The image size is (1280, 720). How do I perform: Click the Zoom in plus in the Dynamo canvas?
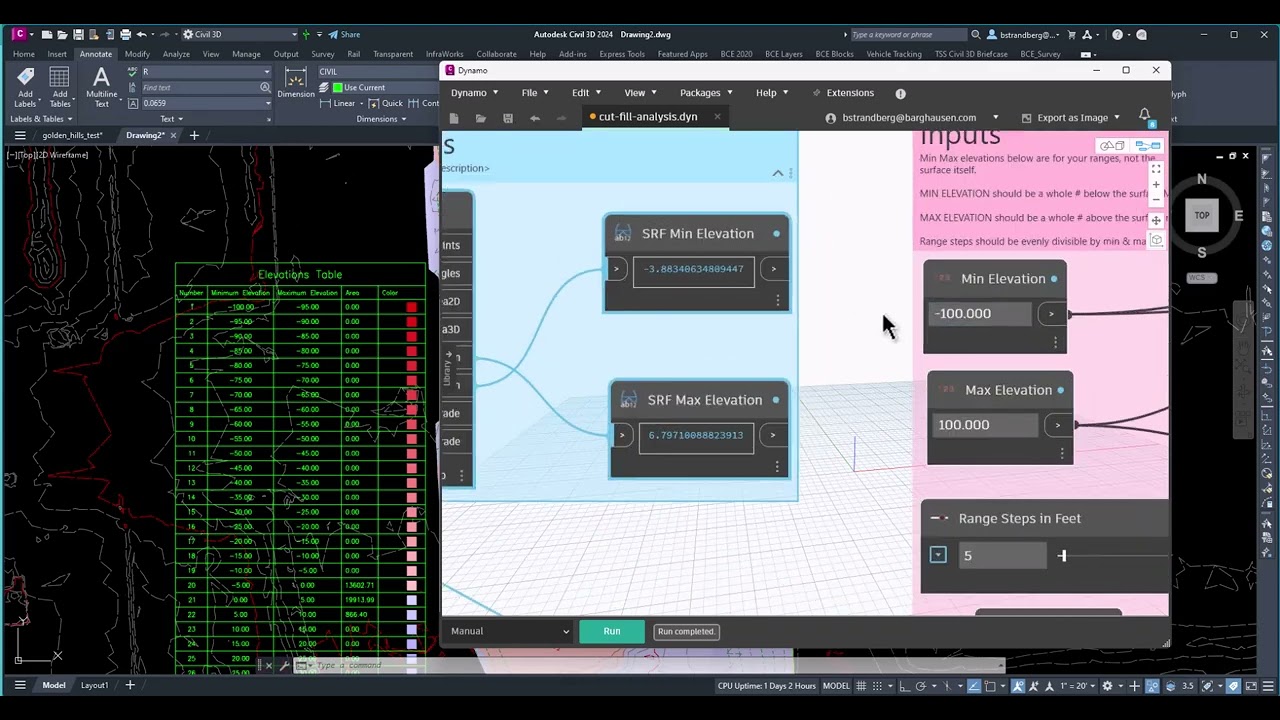(1156, 185)
